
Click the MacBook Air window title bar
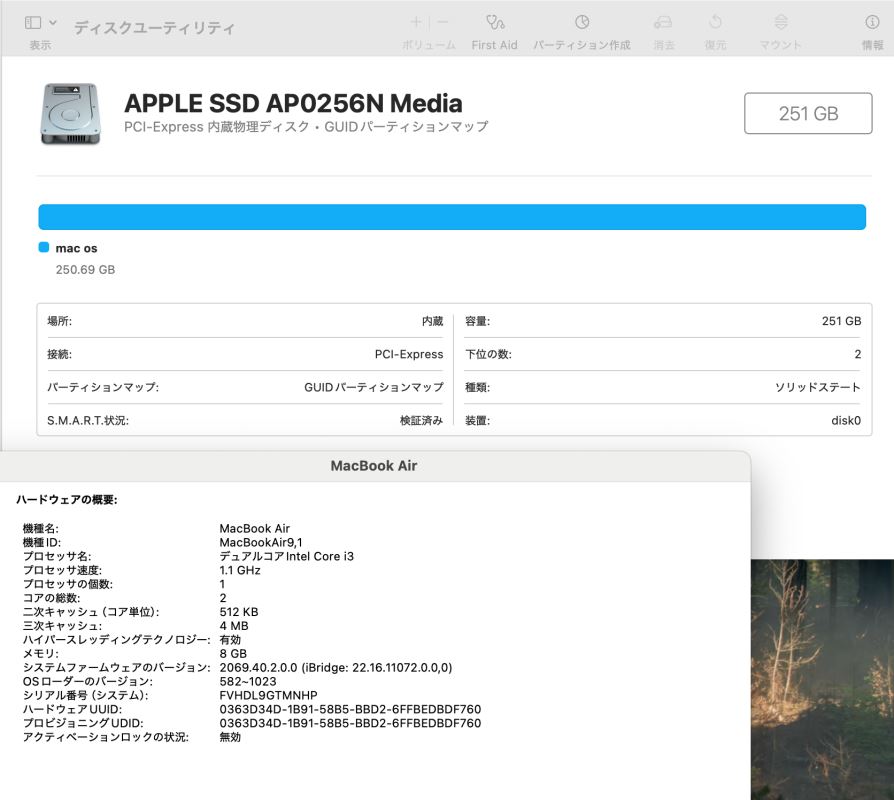point(373,466)
